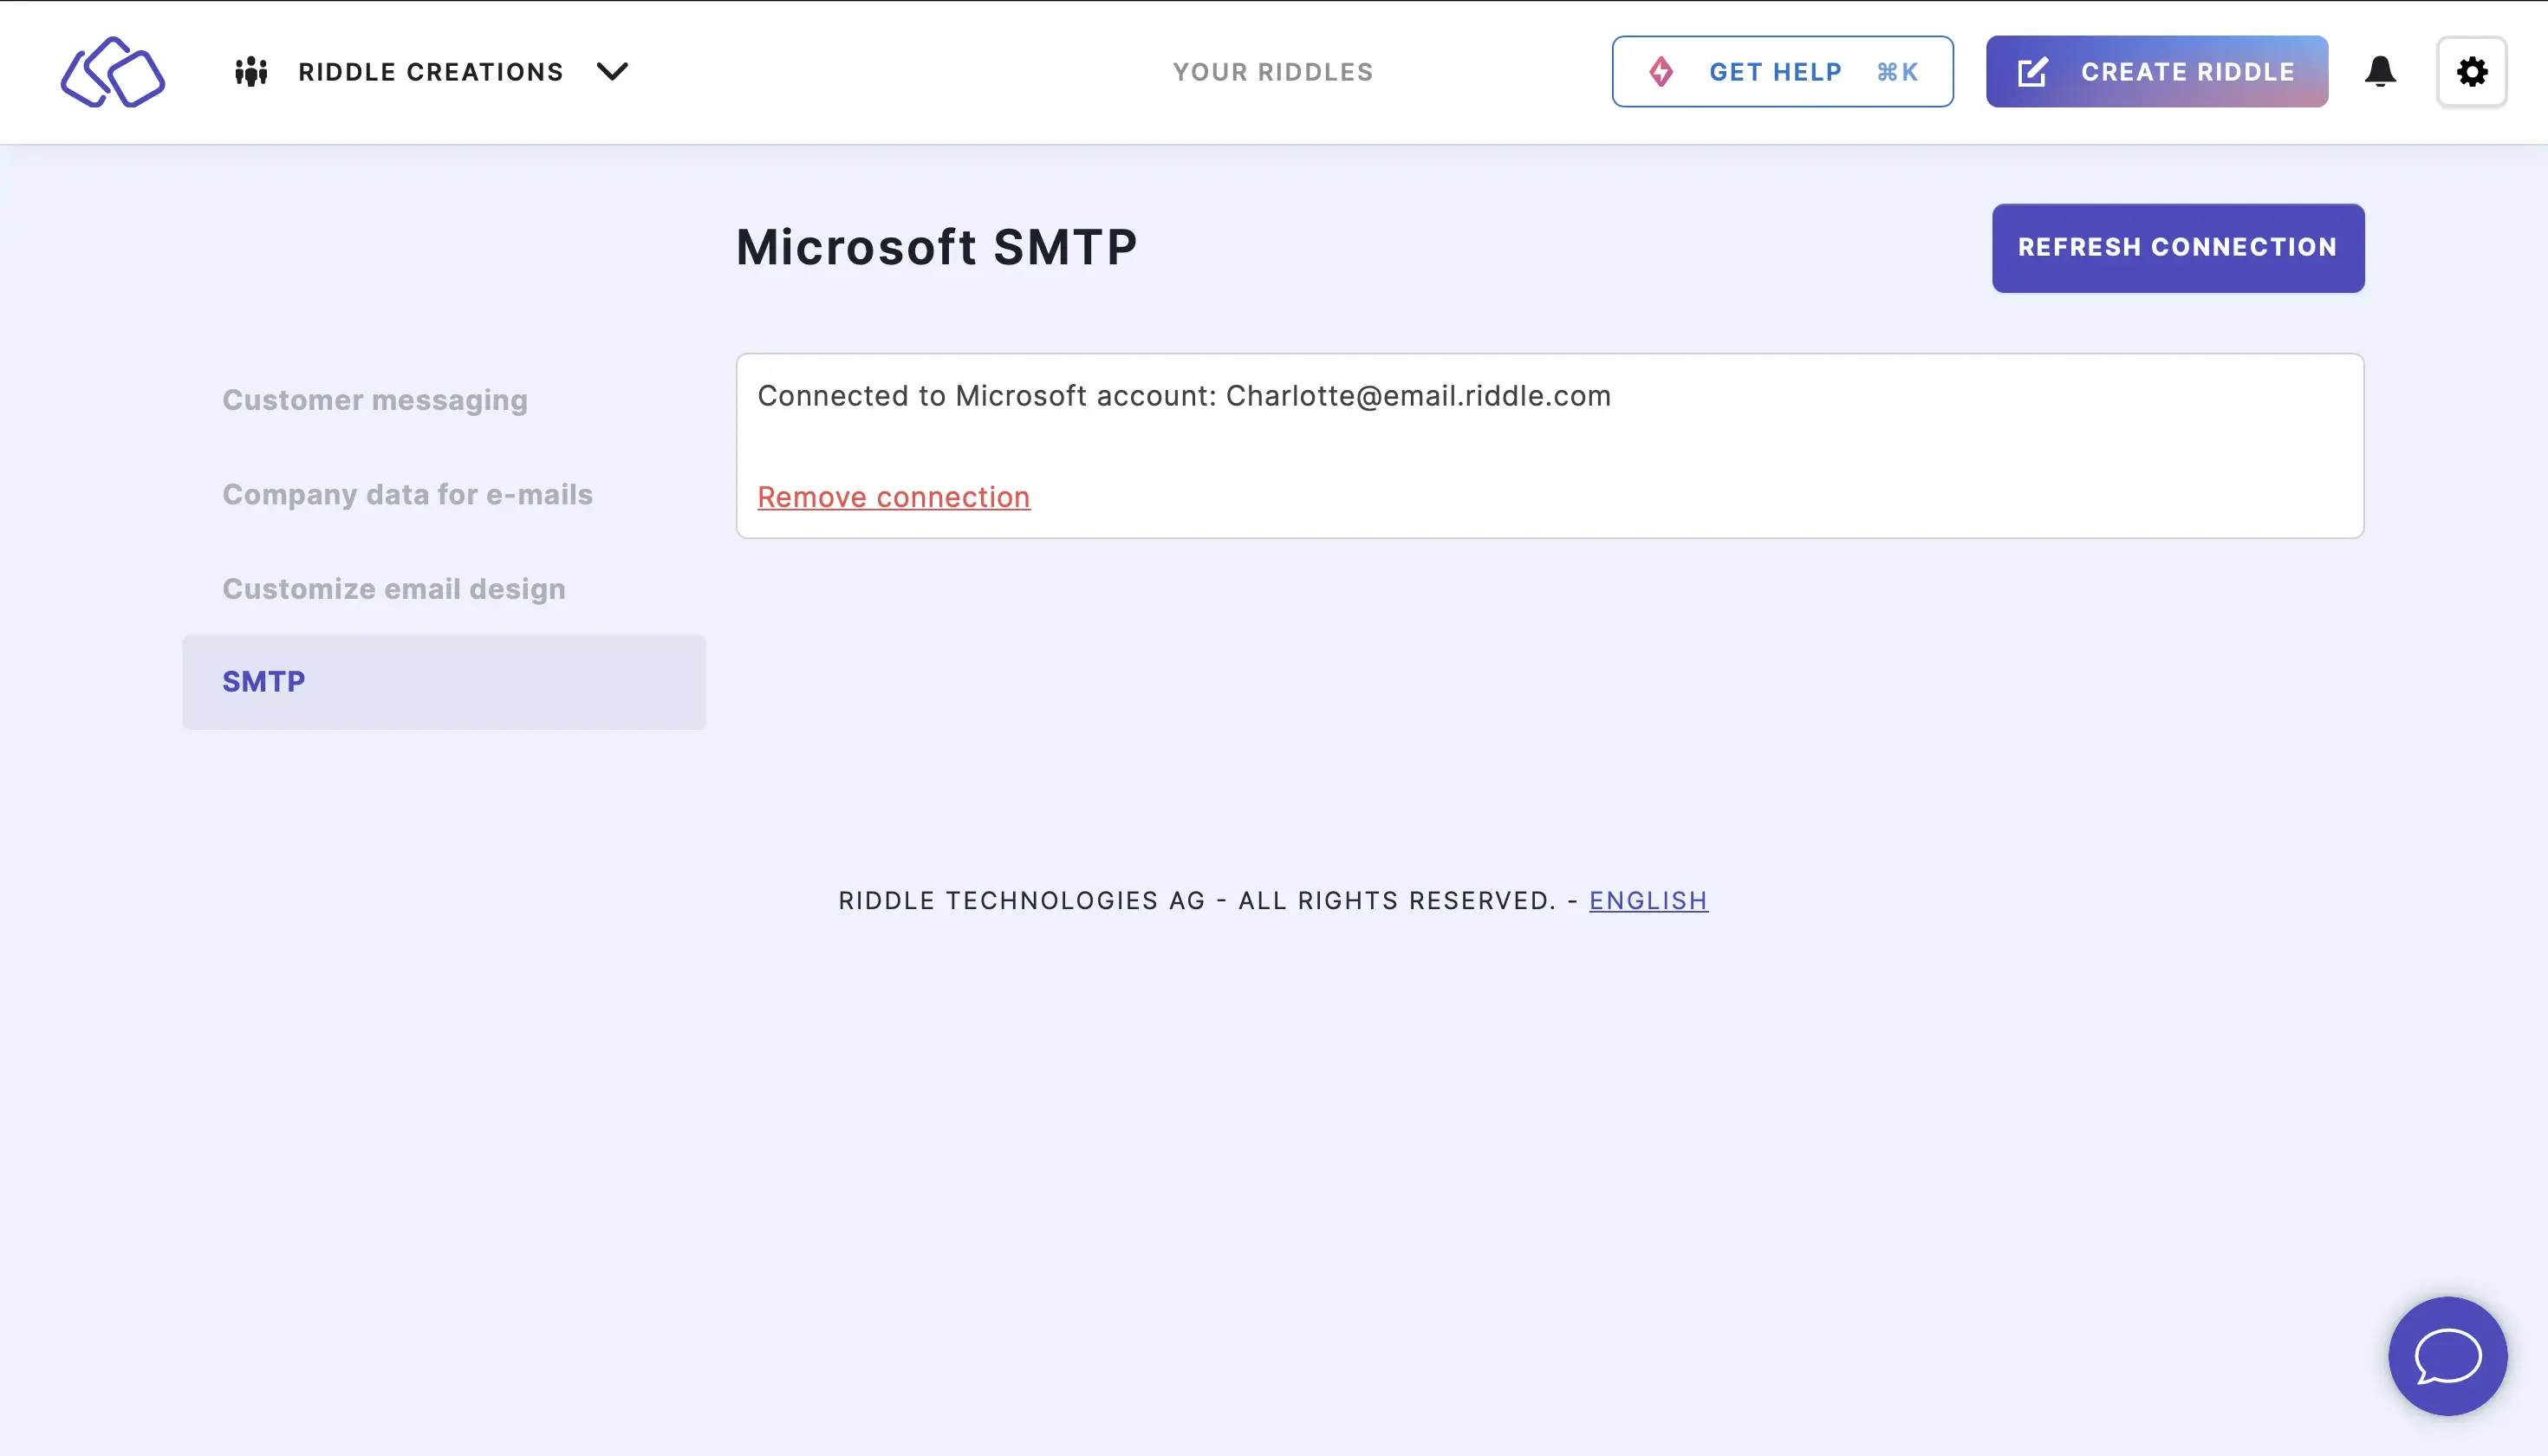
Task: Select Company data for e-mails
Action: (407, 494)
